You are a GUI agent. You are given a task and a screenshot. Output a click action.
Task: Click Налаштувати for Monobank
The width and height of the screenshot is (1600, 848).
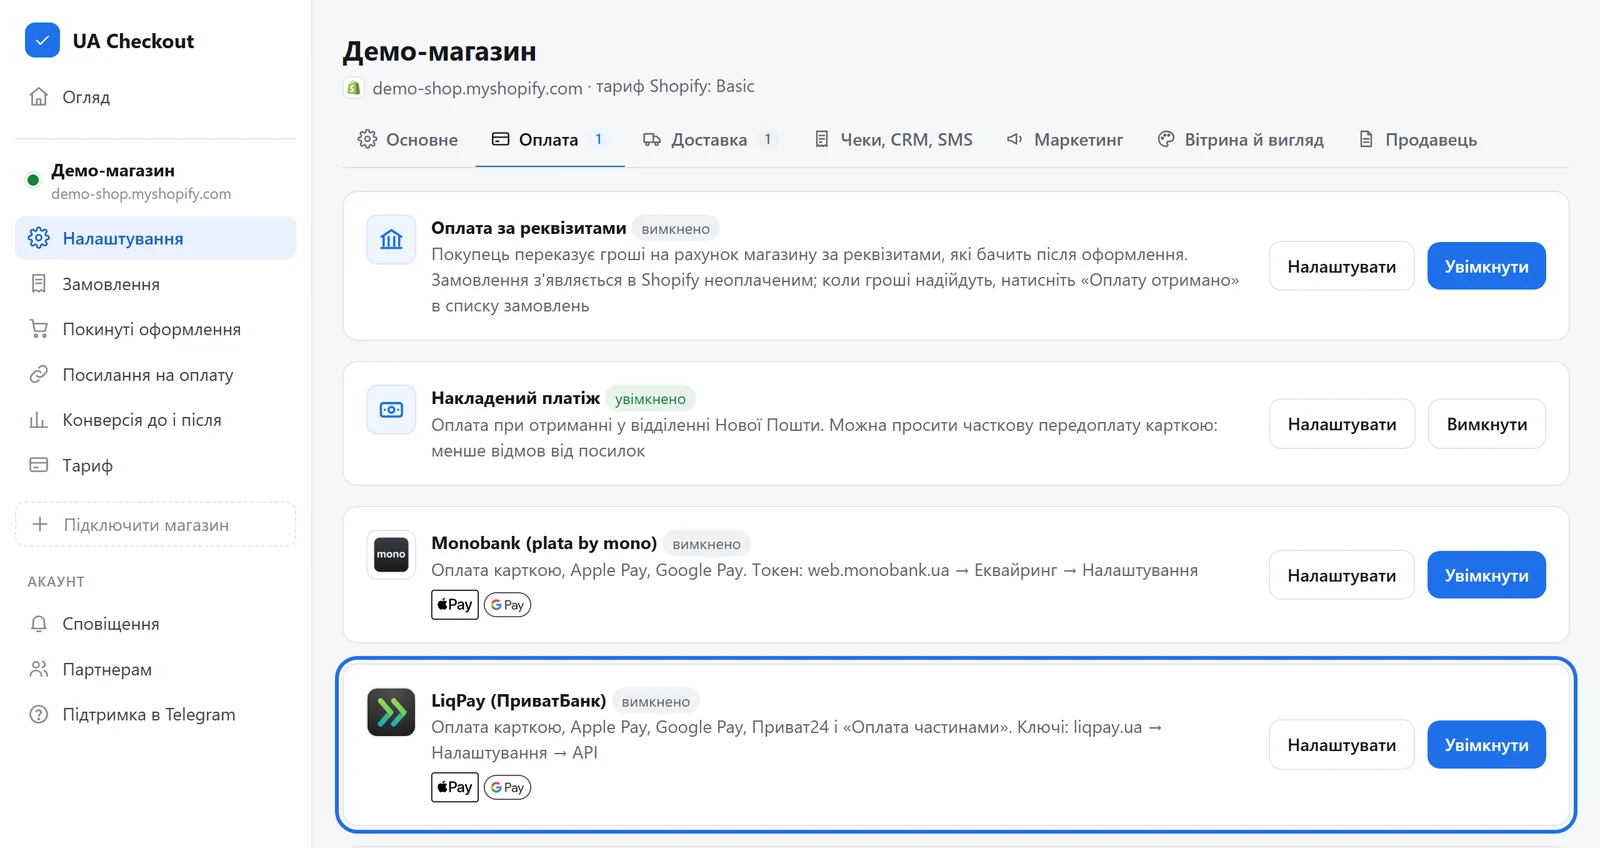(x=1341, y=575)
